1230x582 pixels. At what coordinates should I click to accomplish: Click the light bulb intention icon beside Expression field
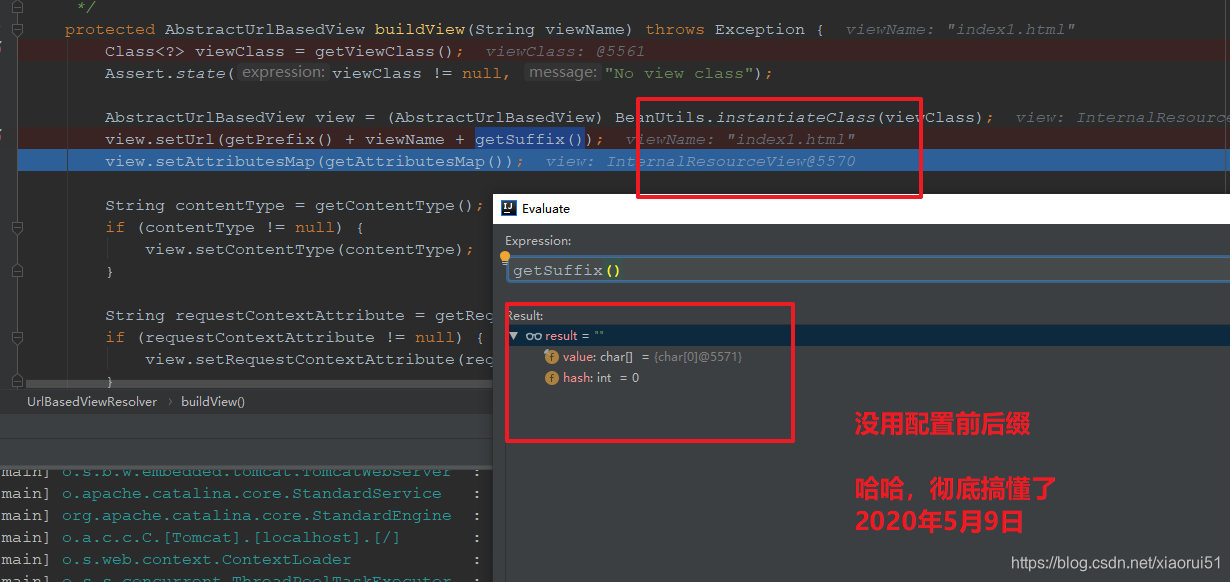505,258
